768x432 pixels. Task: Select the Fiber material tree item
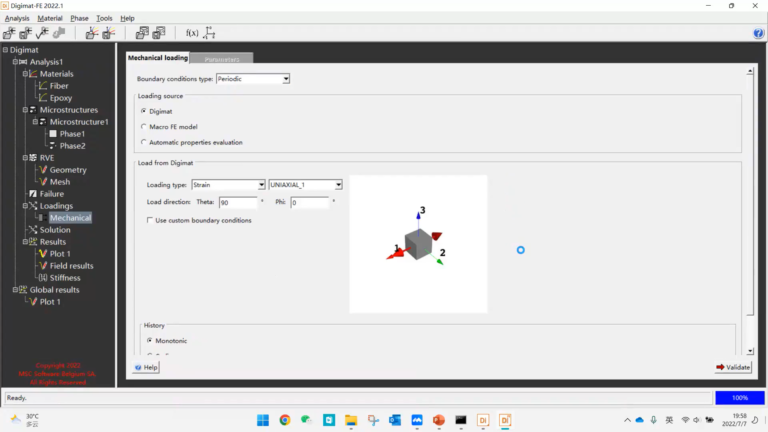point(59,86)
